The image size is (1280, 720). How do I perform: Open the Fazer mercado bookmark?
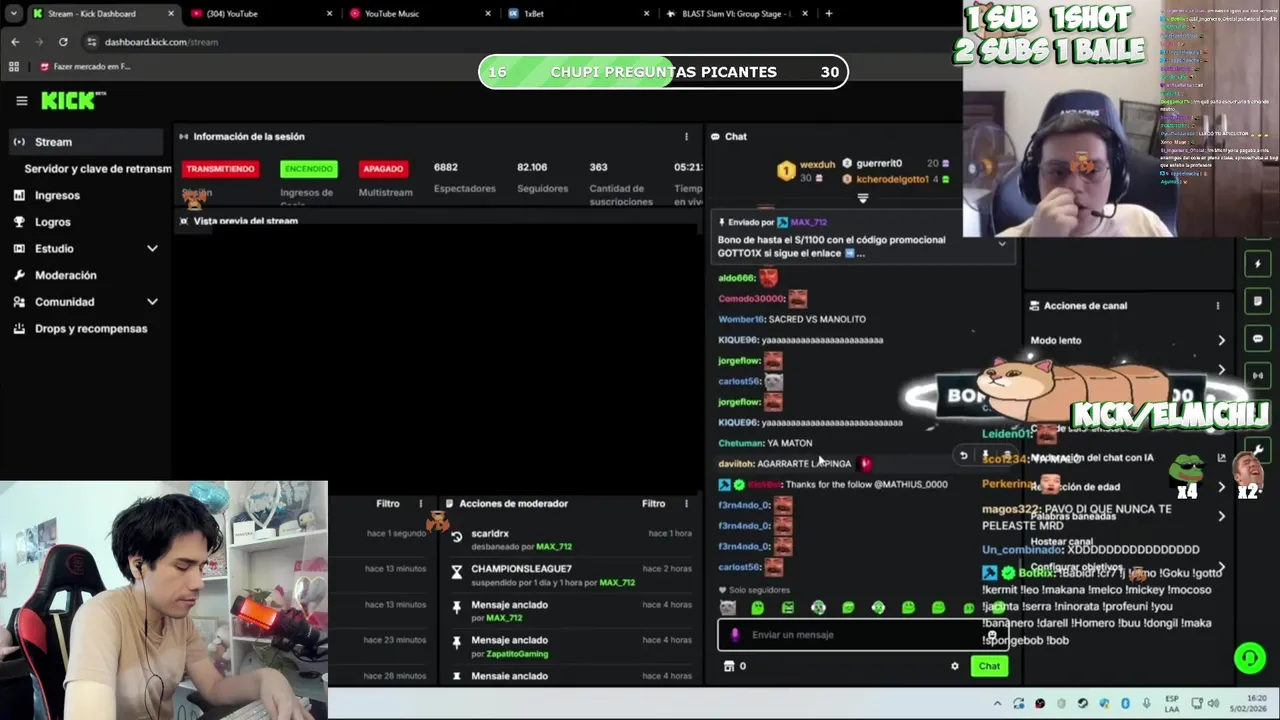point(85,67)
